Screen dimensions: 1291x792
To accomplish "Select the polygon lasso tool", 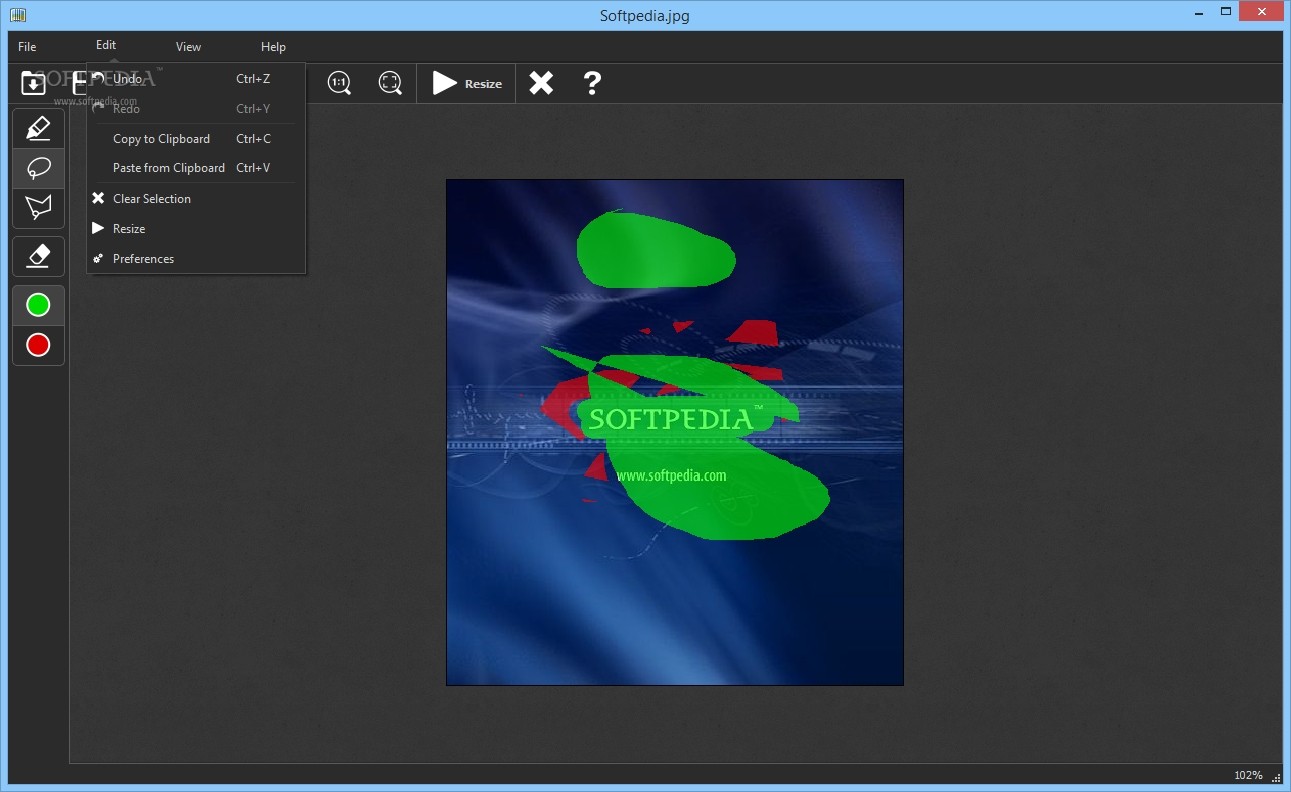I will point(38,208).
